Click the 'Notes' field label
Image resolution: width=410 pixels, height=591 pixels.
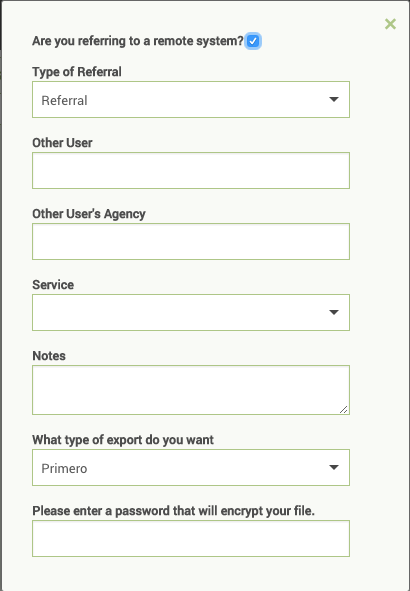tap(49, 356)
